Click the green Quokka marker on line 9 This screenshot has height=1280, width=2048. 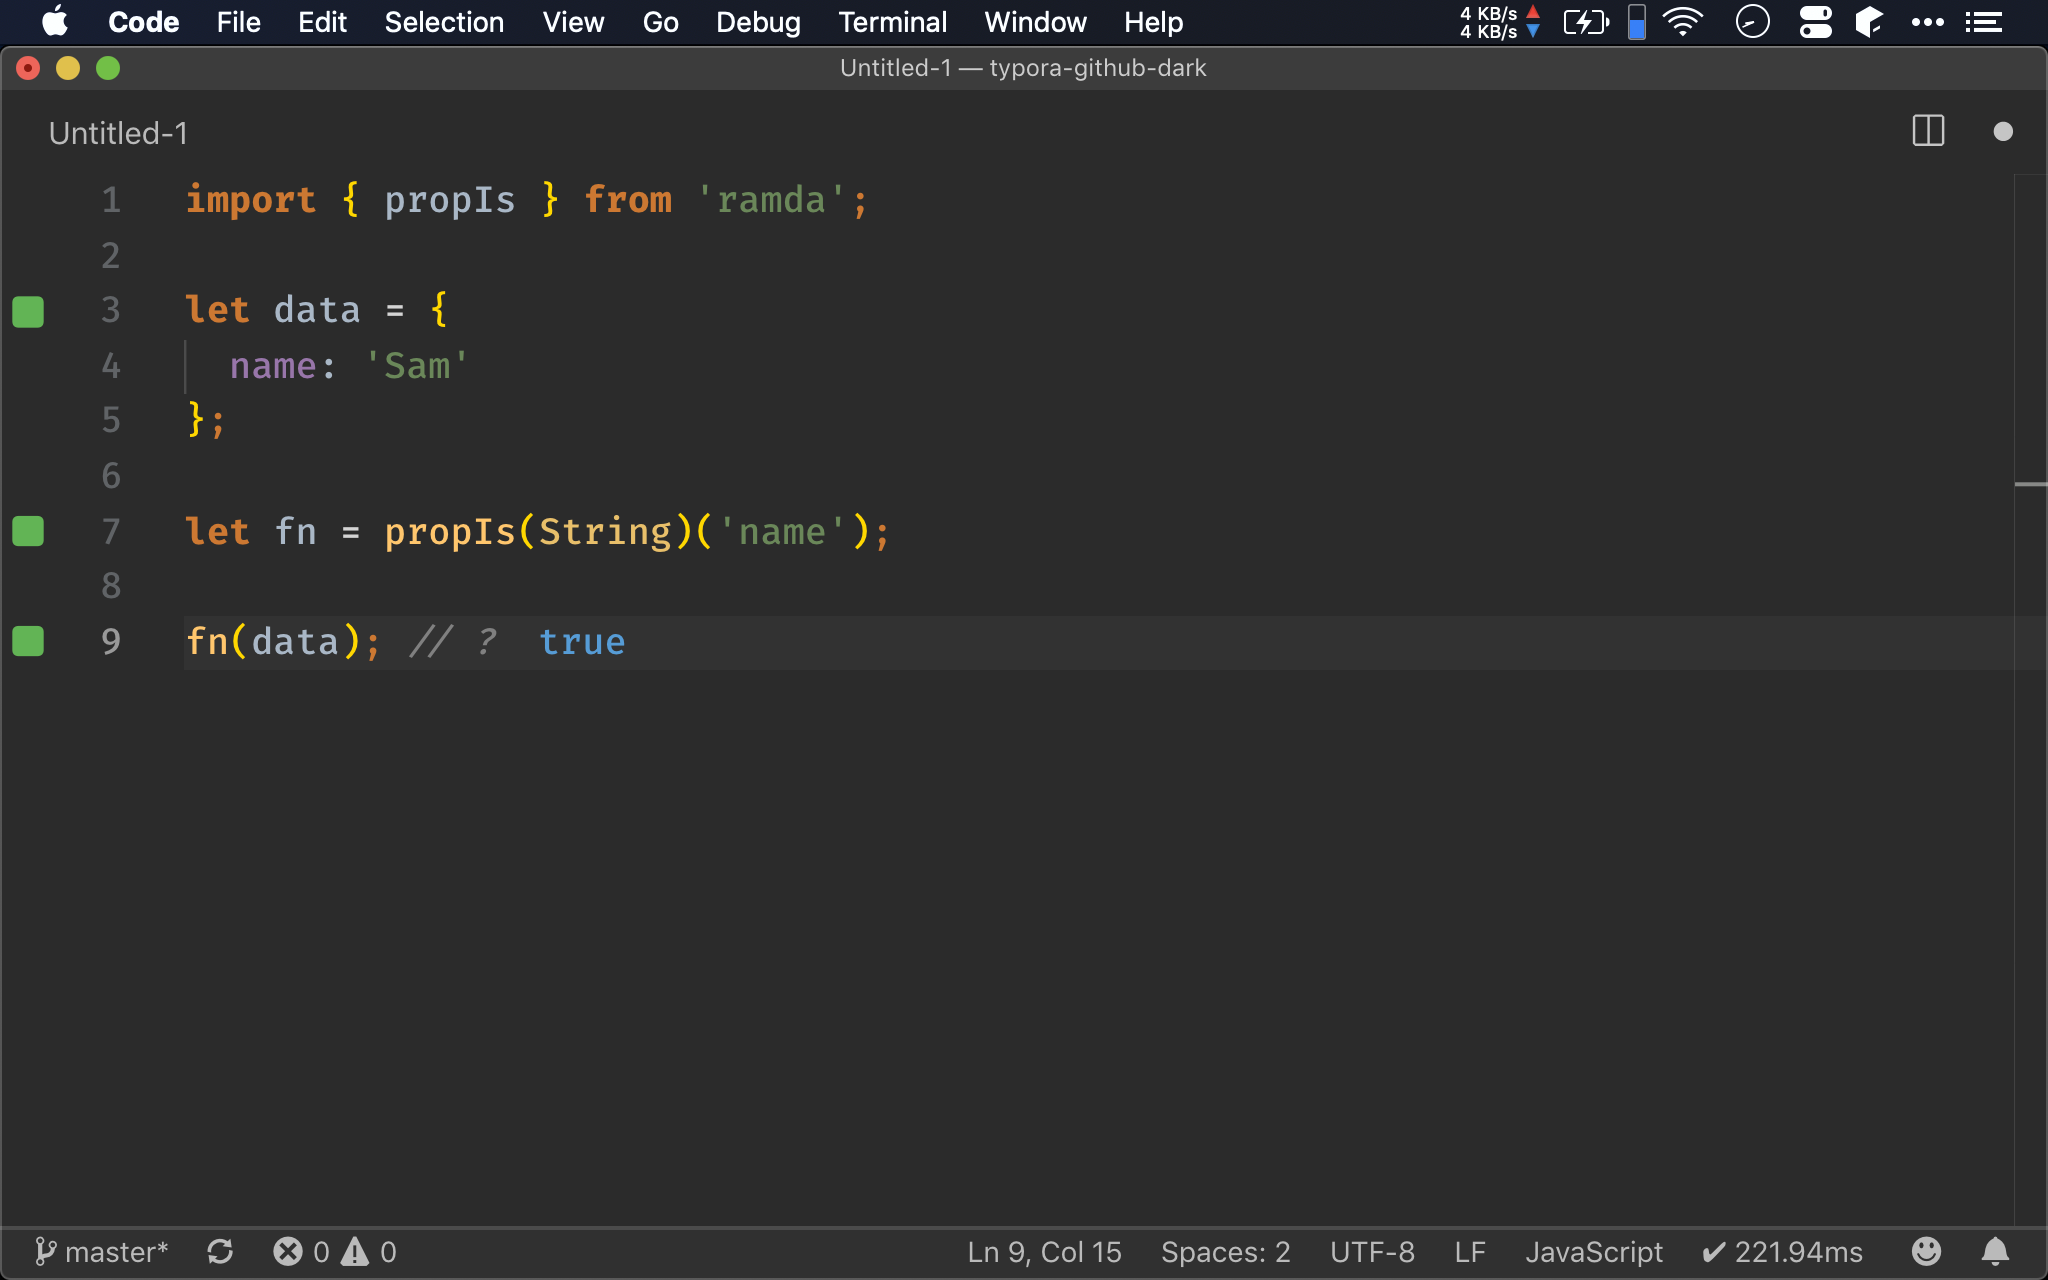[28, 641]
